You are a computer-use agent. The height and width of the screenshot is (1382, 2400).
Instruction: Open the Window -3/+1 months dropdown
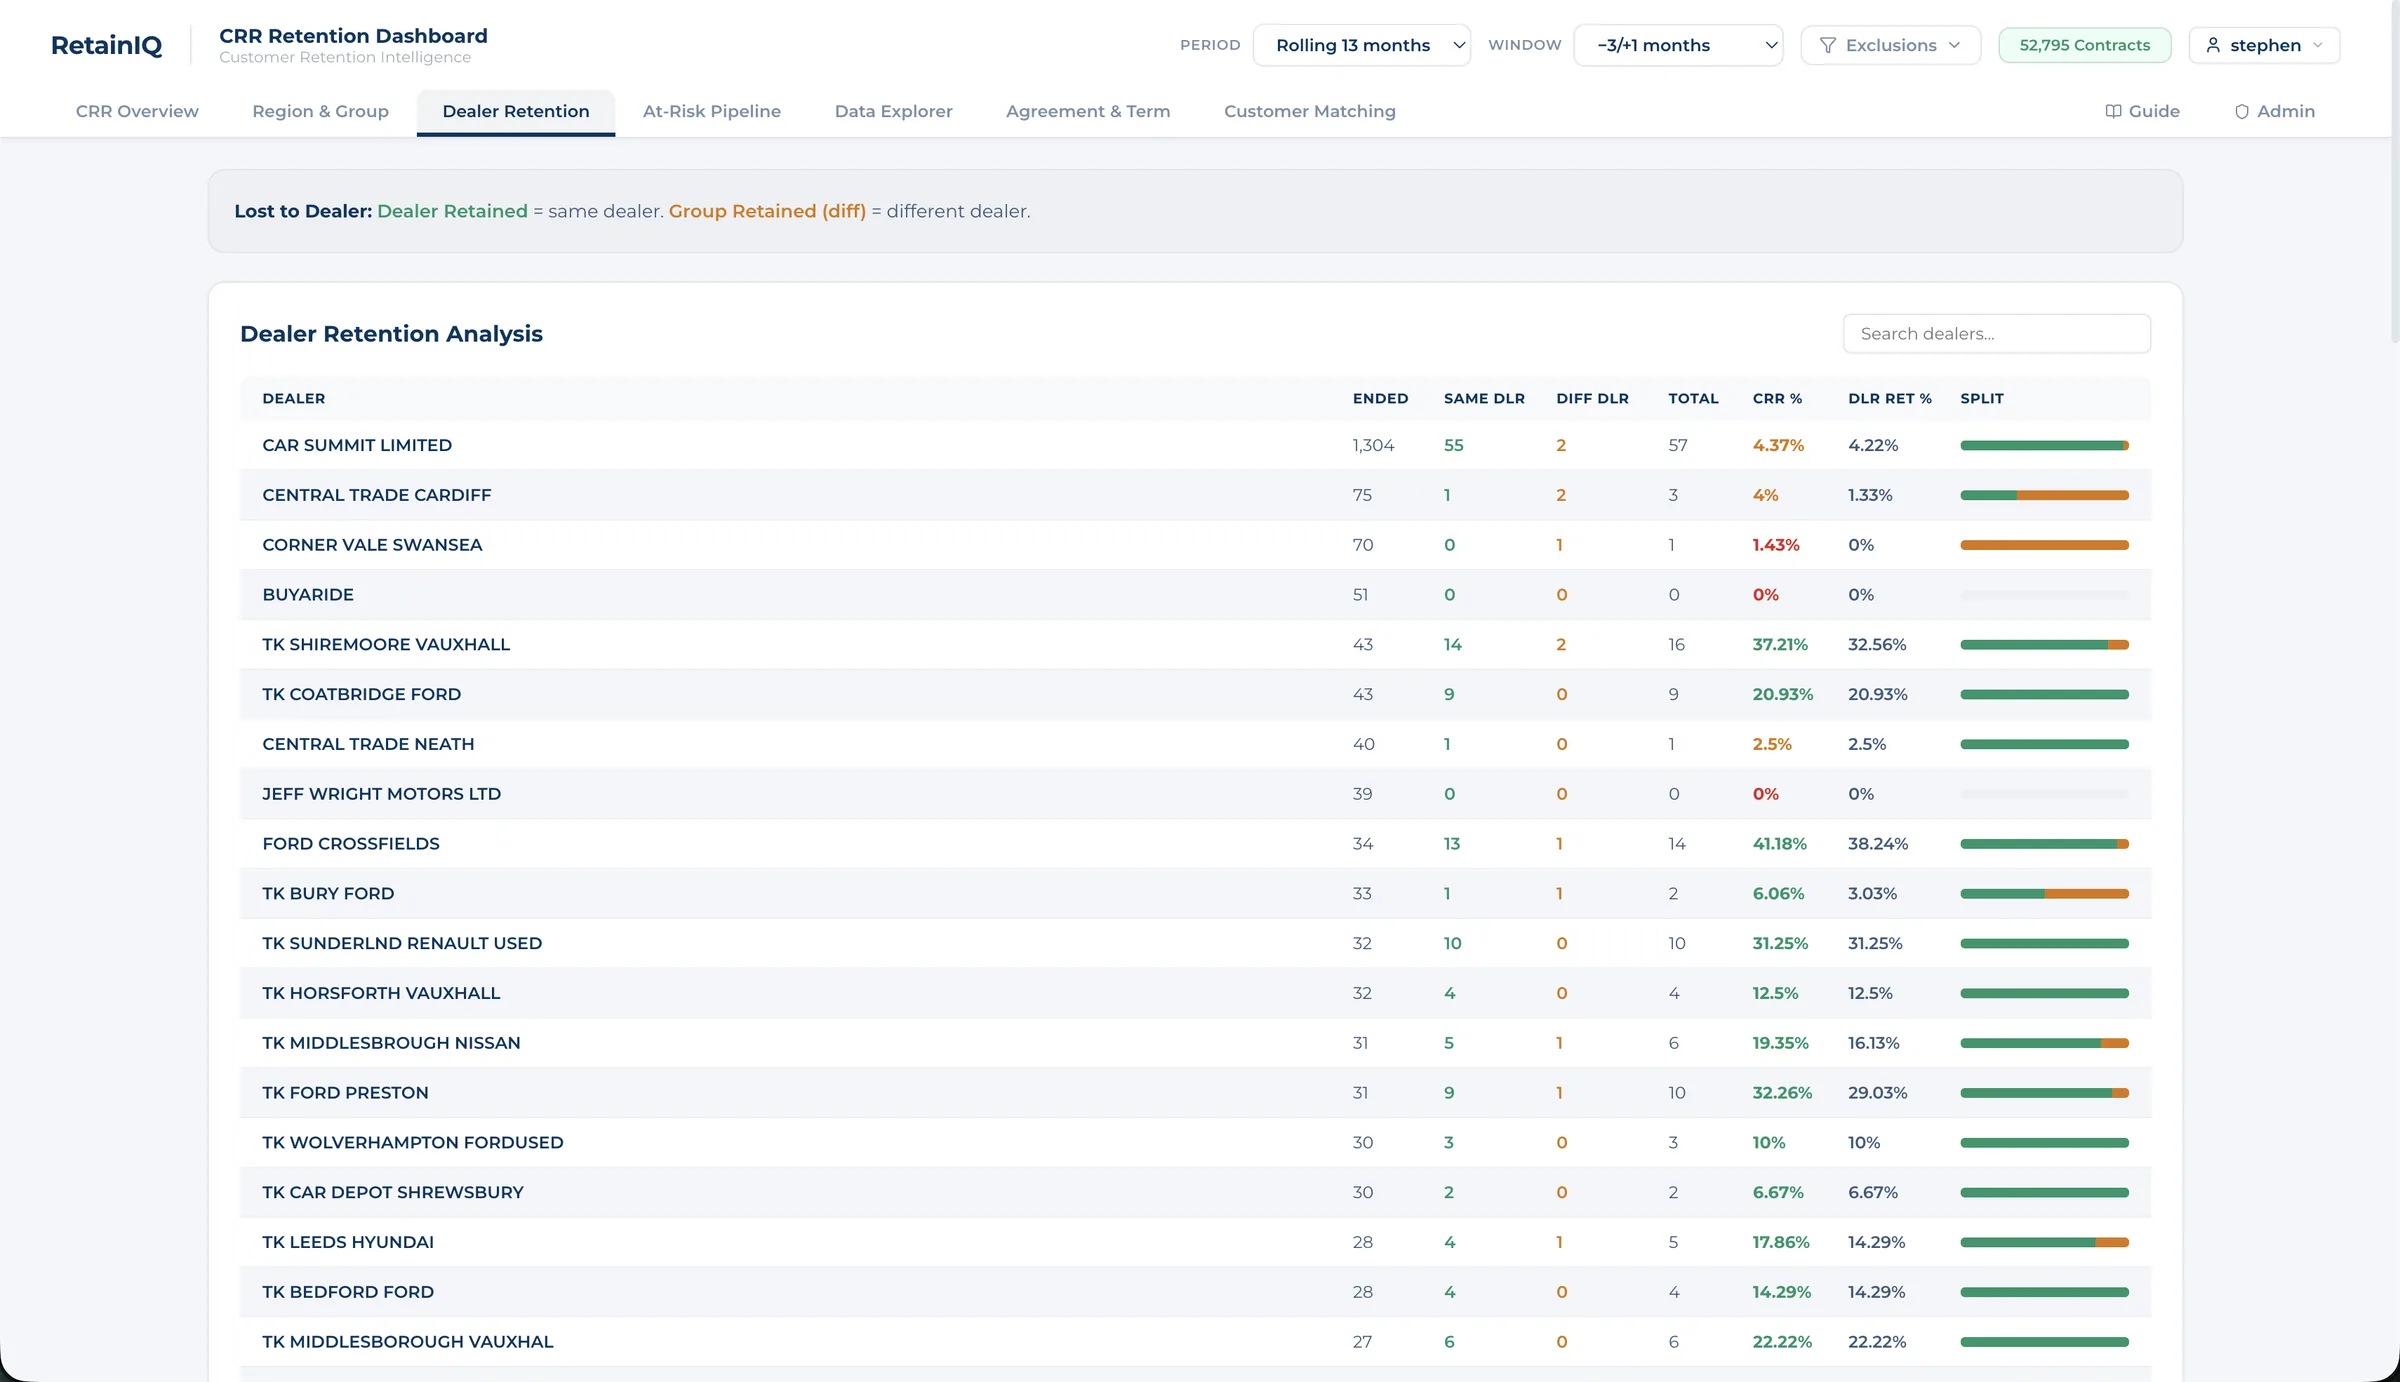[x=1678, y=45]
